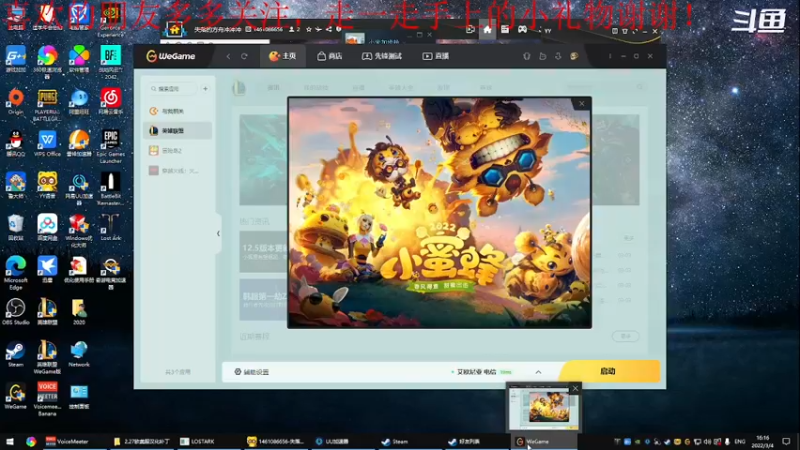
Task: Open 辅助设置 helper settings
Action: click(252, 372)
